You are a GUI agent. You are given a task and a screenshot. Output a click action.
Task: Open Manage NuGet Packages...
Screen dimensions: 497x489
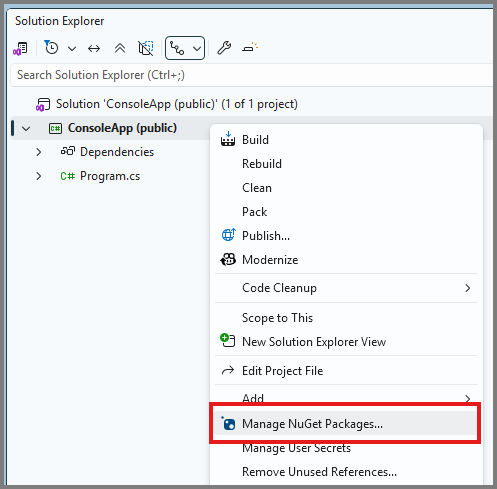pyautogui.click(x=345, y=424)
